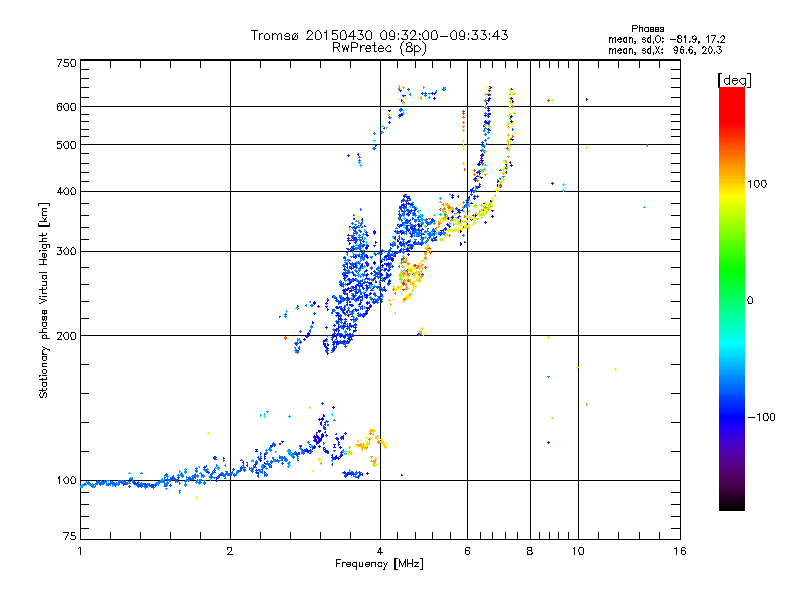The height and width of the screenshot is (600, 800).
Task: Click the x-axis tick label '10'
Action: [x=578, y=551]
